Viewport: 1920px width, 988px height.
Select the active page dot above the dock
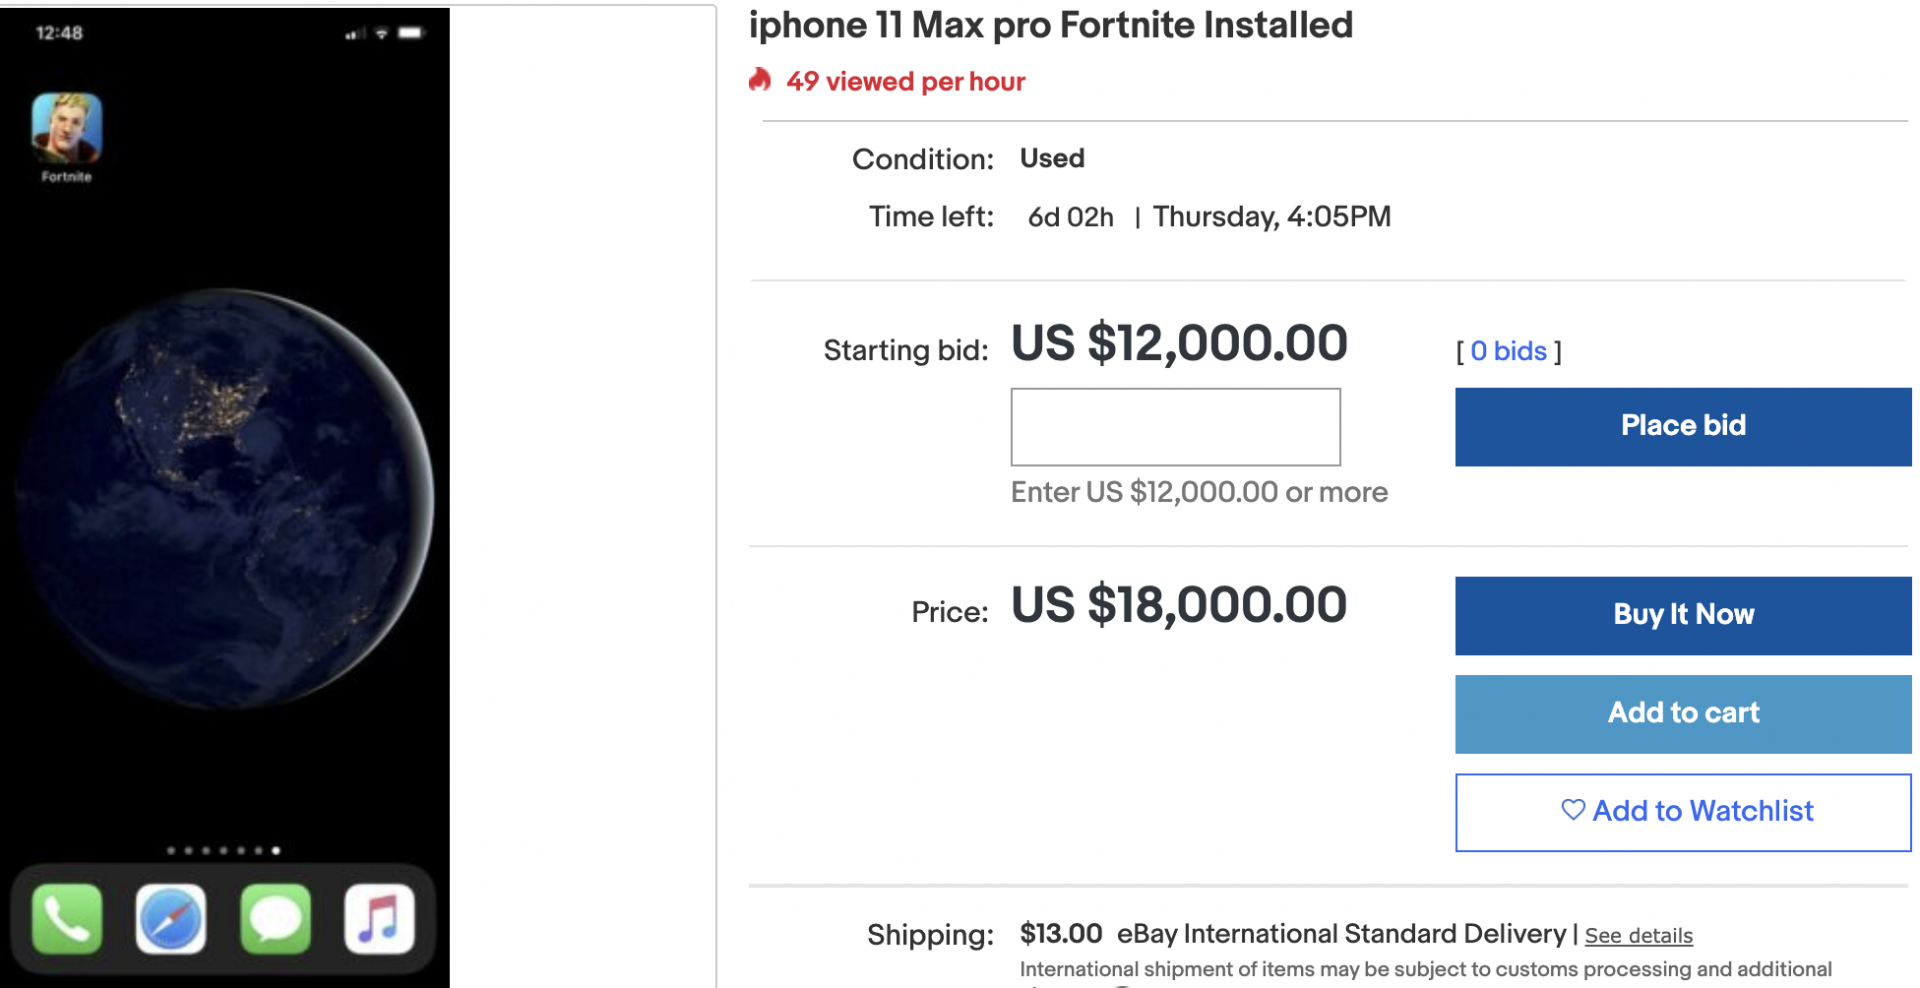[275, 851]
